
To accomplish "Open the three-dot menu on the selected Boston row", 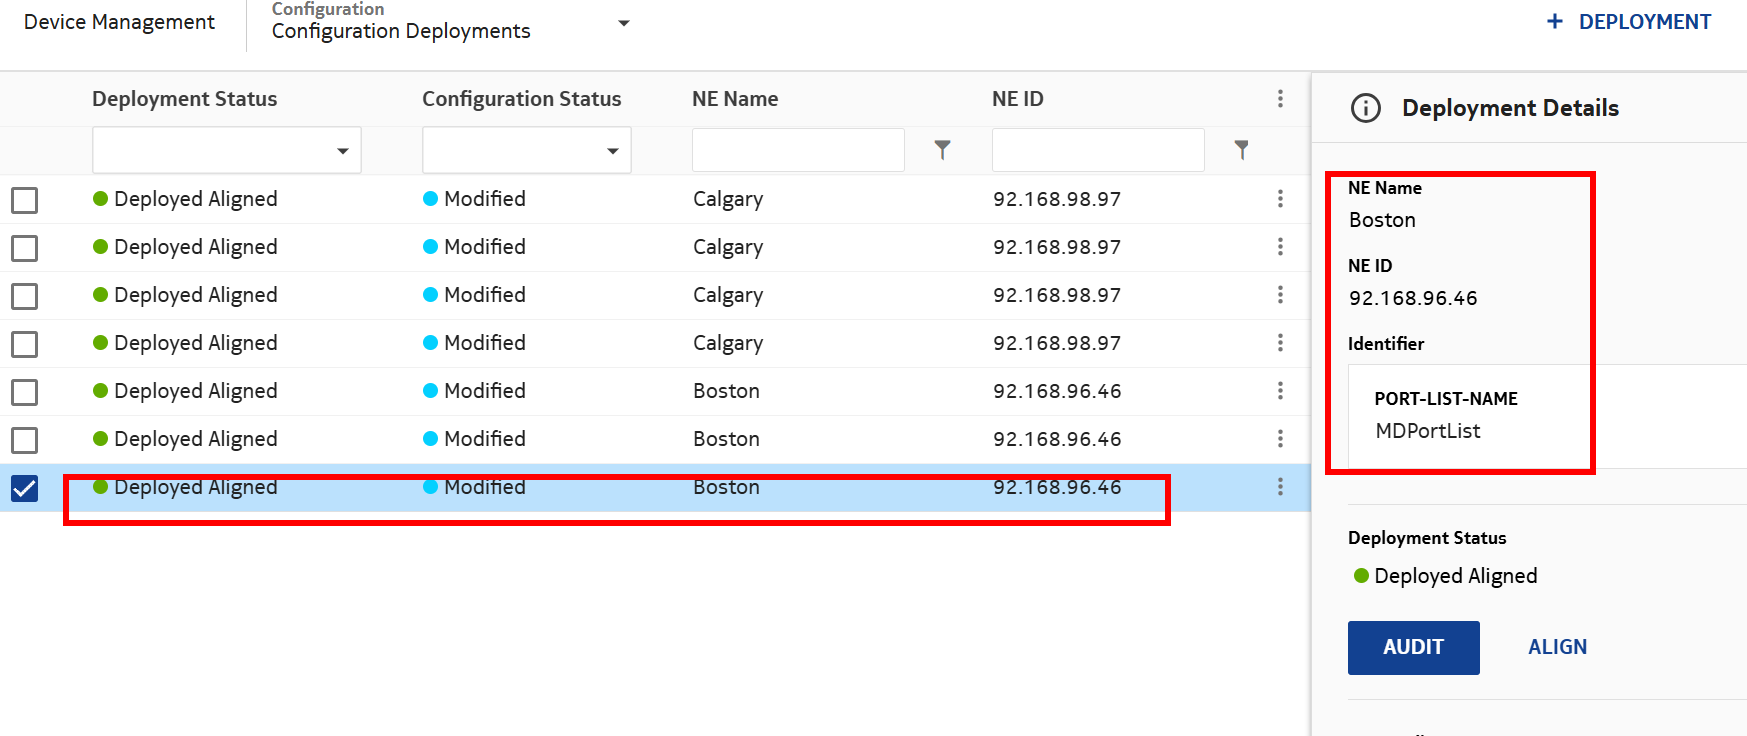I will 1280,487.
